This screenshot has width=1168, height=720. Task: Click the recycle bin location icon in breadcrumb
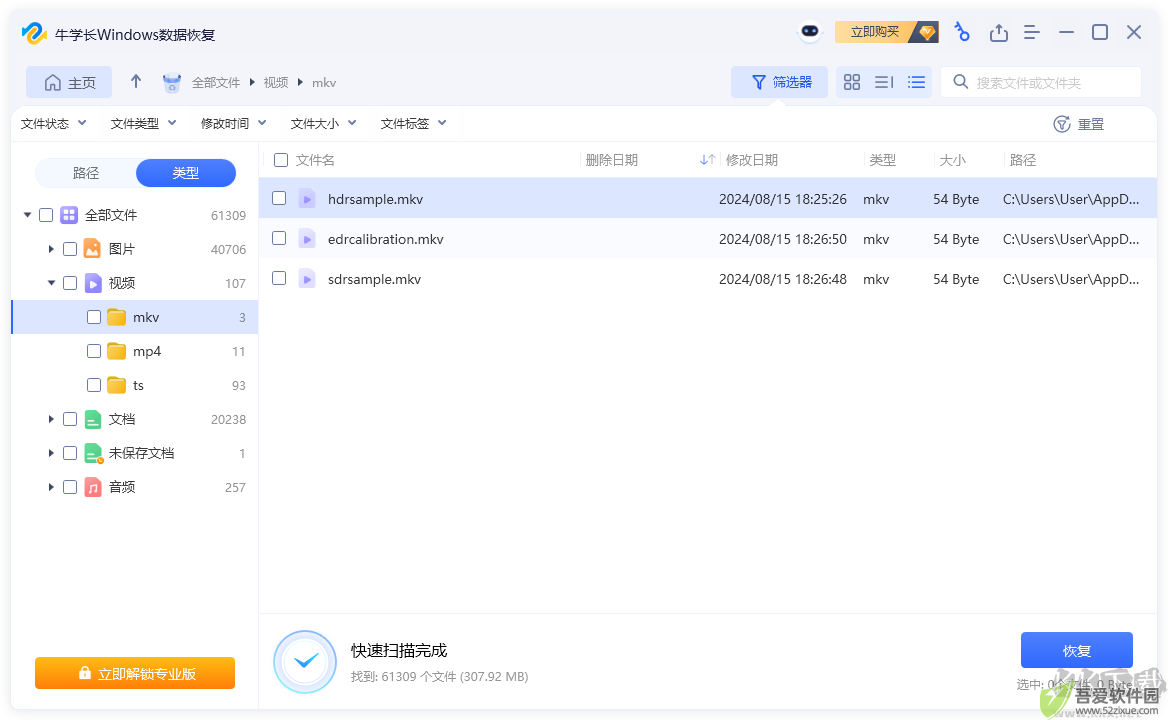point(172,83)
